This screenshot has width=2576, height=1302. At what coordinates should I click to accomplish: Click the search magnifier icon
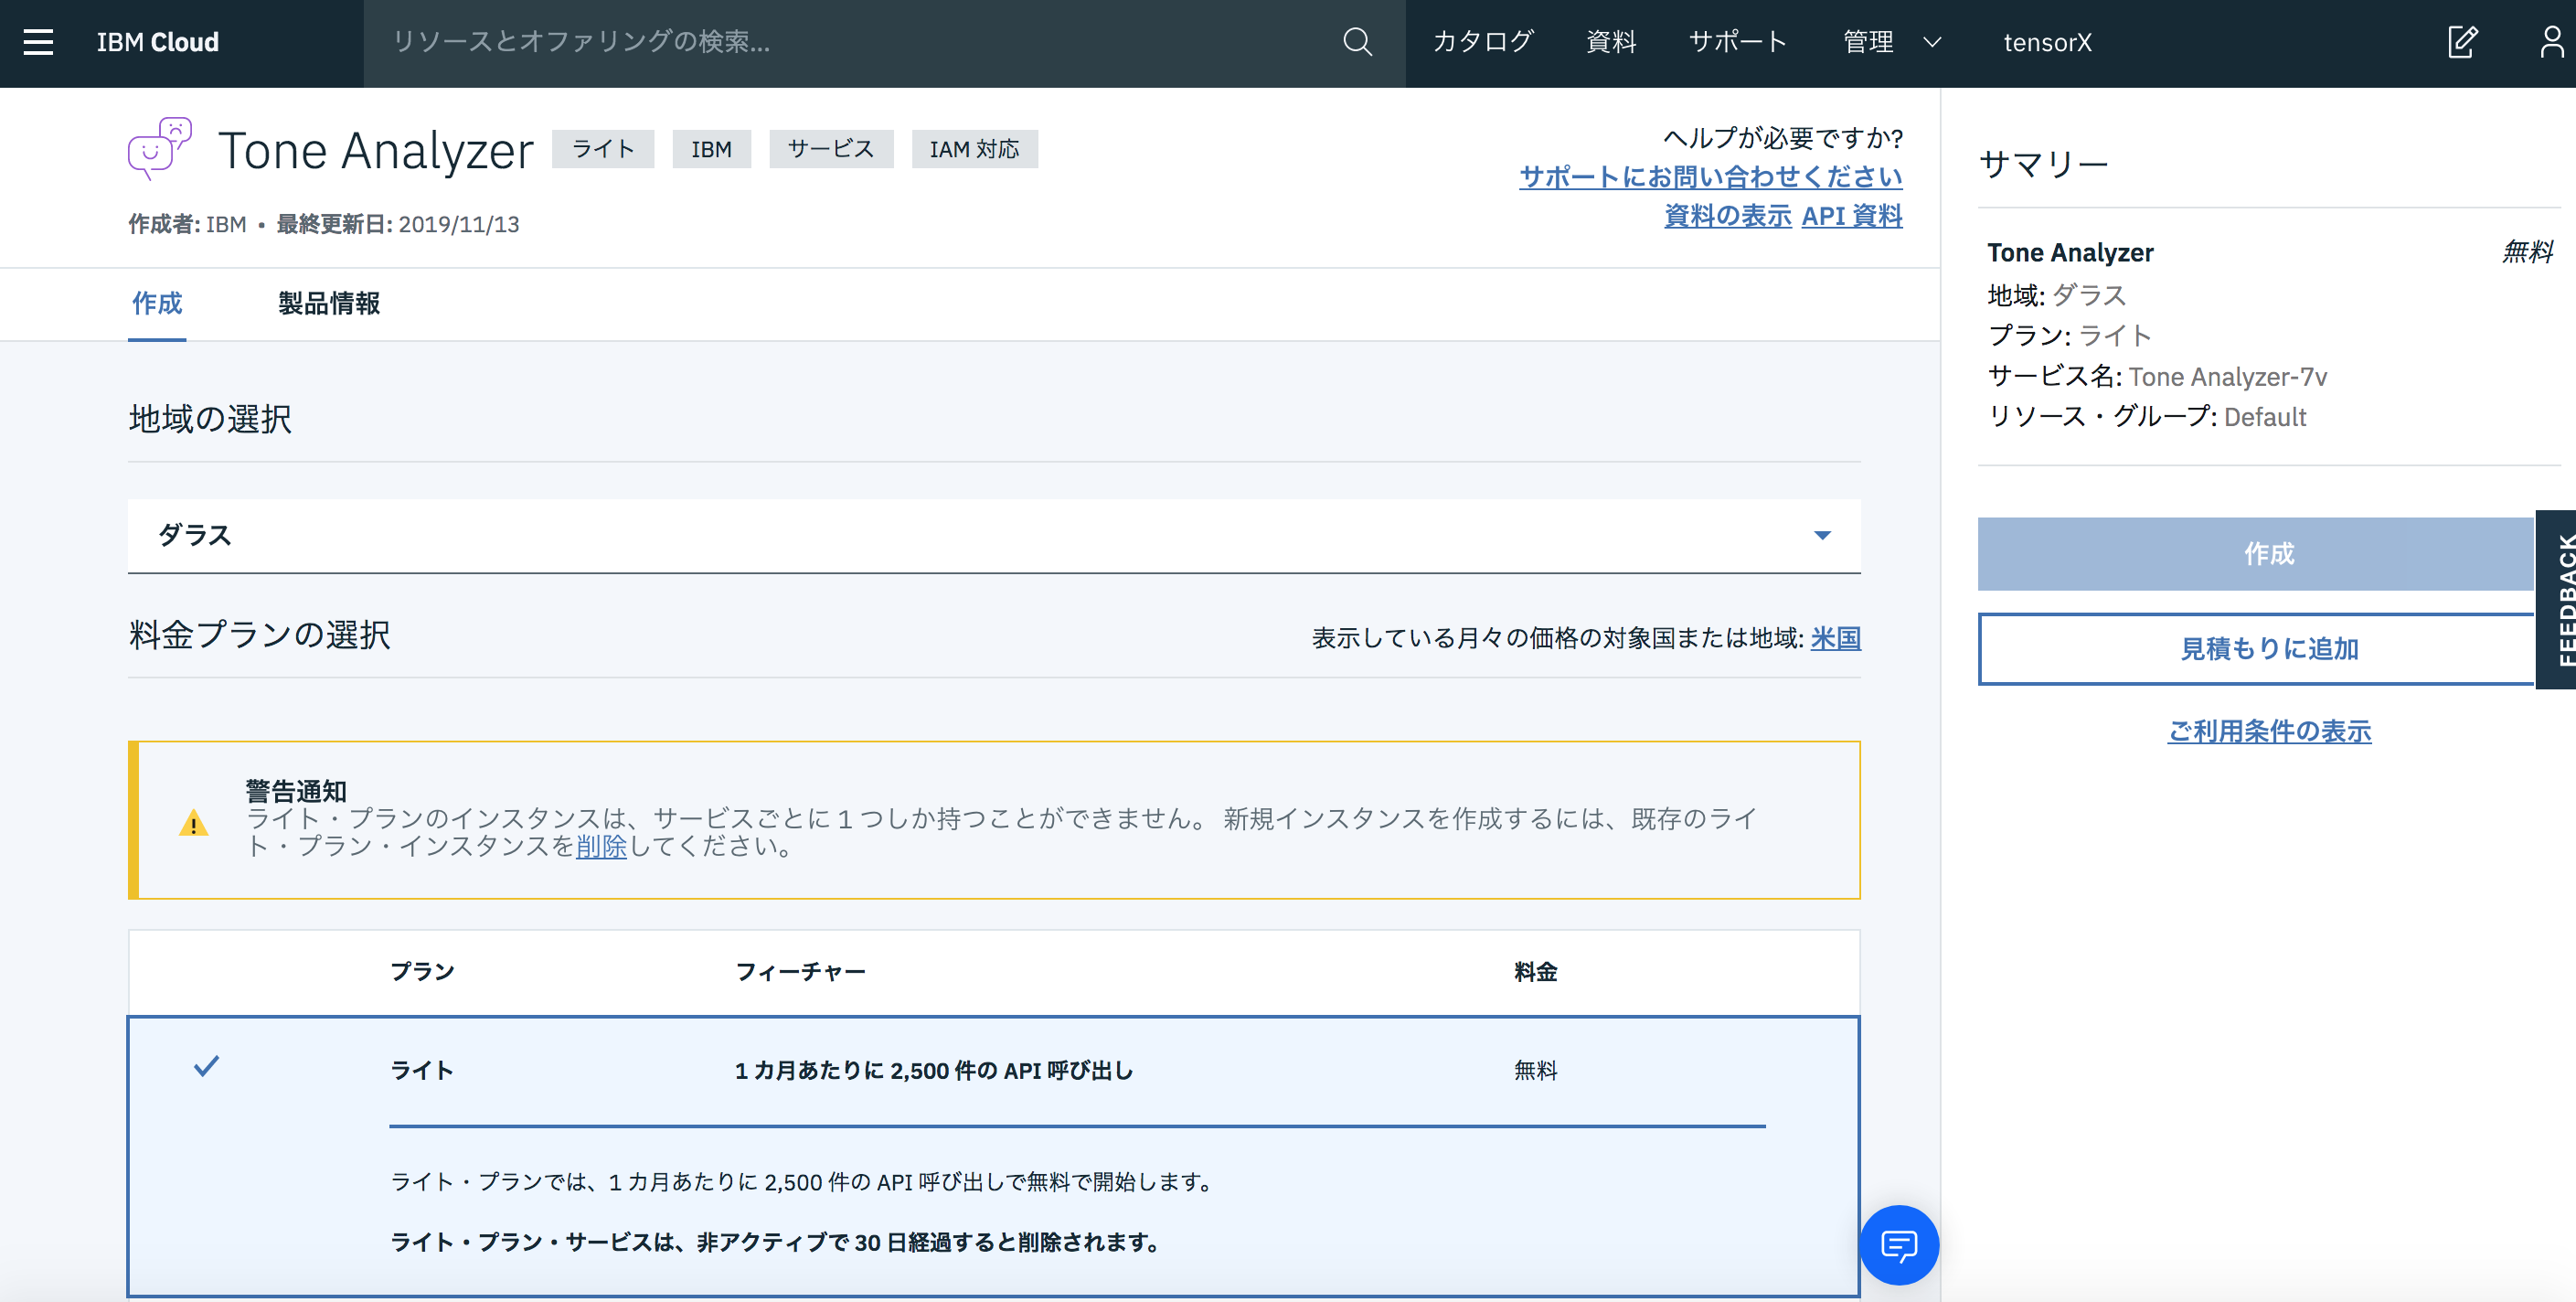(x=1357, y=42)
